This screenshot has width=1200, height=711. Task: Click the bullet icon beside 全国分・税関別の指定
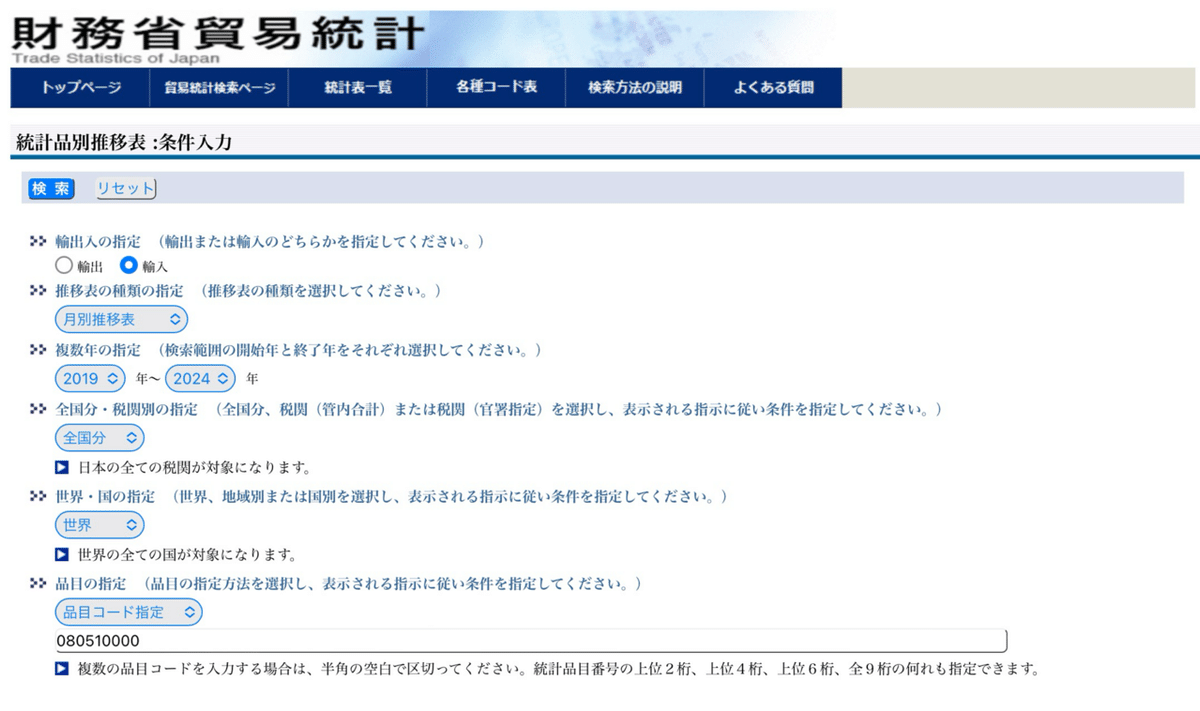point(39,410)
